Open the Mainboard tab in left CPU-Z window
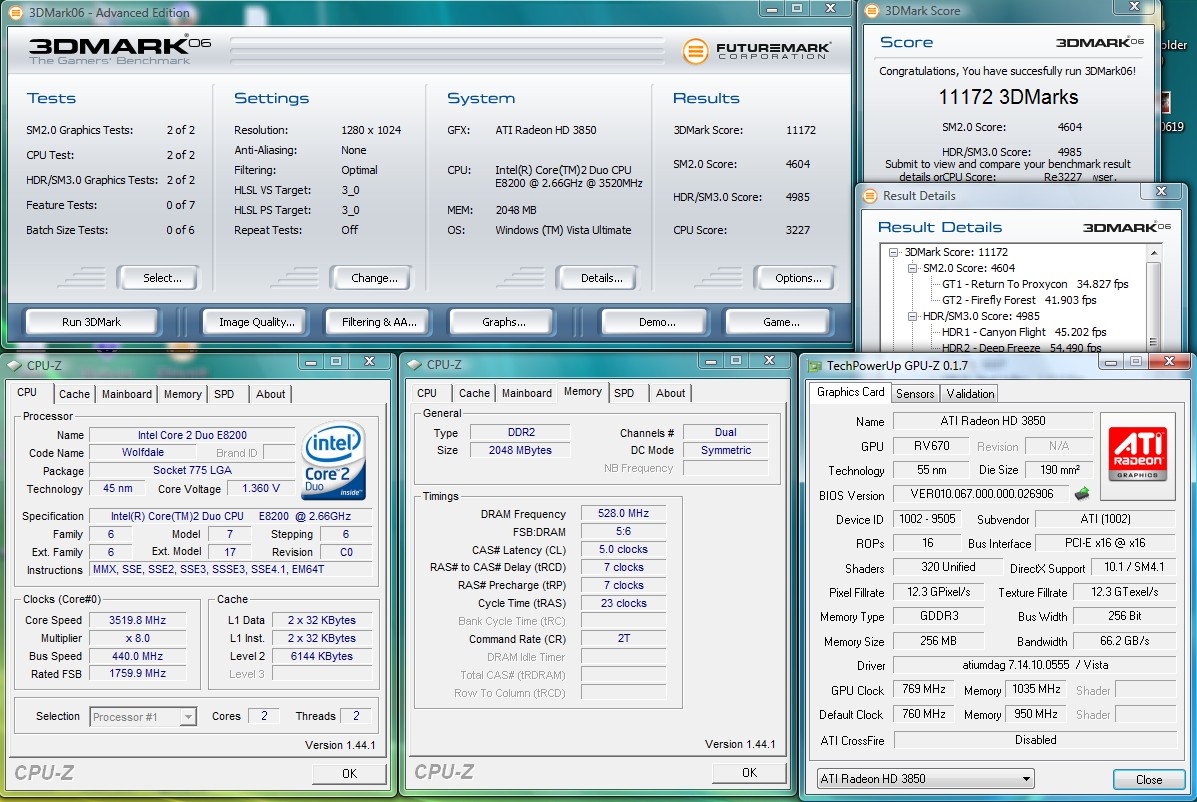1197x802 pixels. pos(127,394)
